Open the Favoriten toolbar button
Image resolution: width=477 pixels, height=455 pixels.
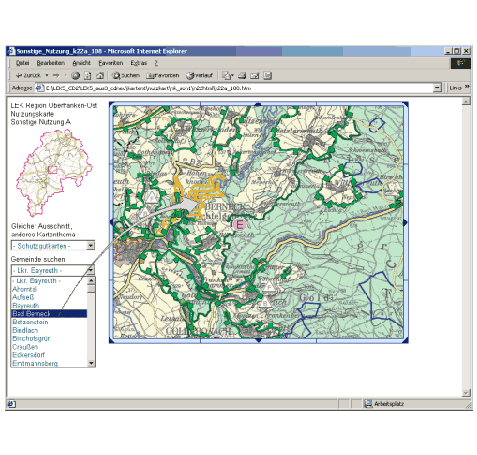pyautogui.click(x=163, y=76)
